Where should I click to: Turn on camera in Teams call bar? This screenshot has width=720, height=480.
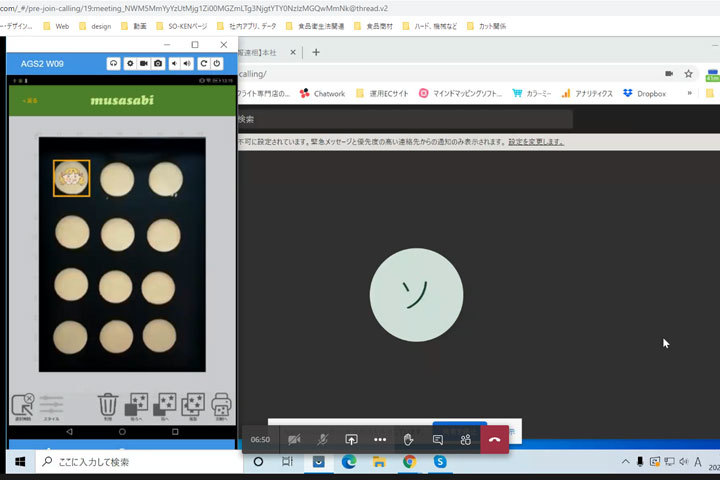[x=294, y=440]
